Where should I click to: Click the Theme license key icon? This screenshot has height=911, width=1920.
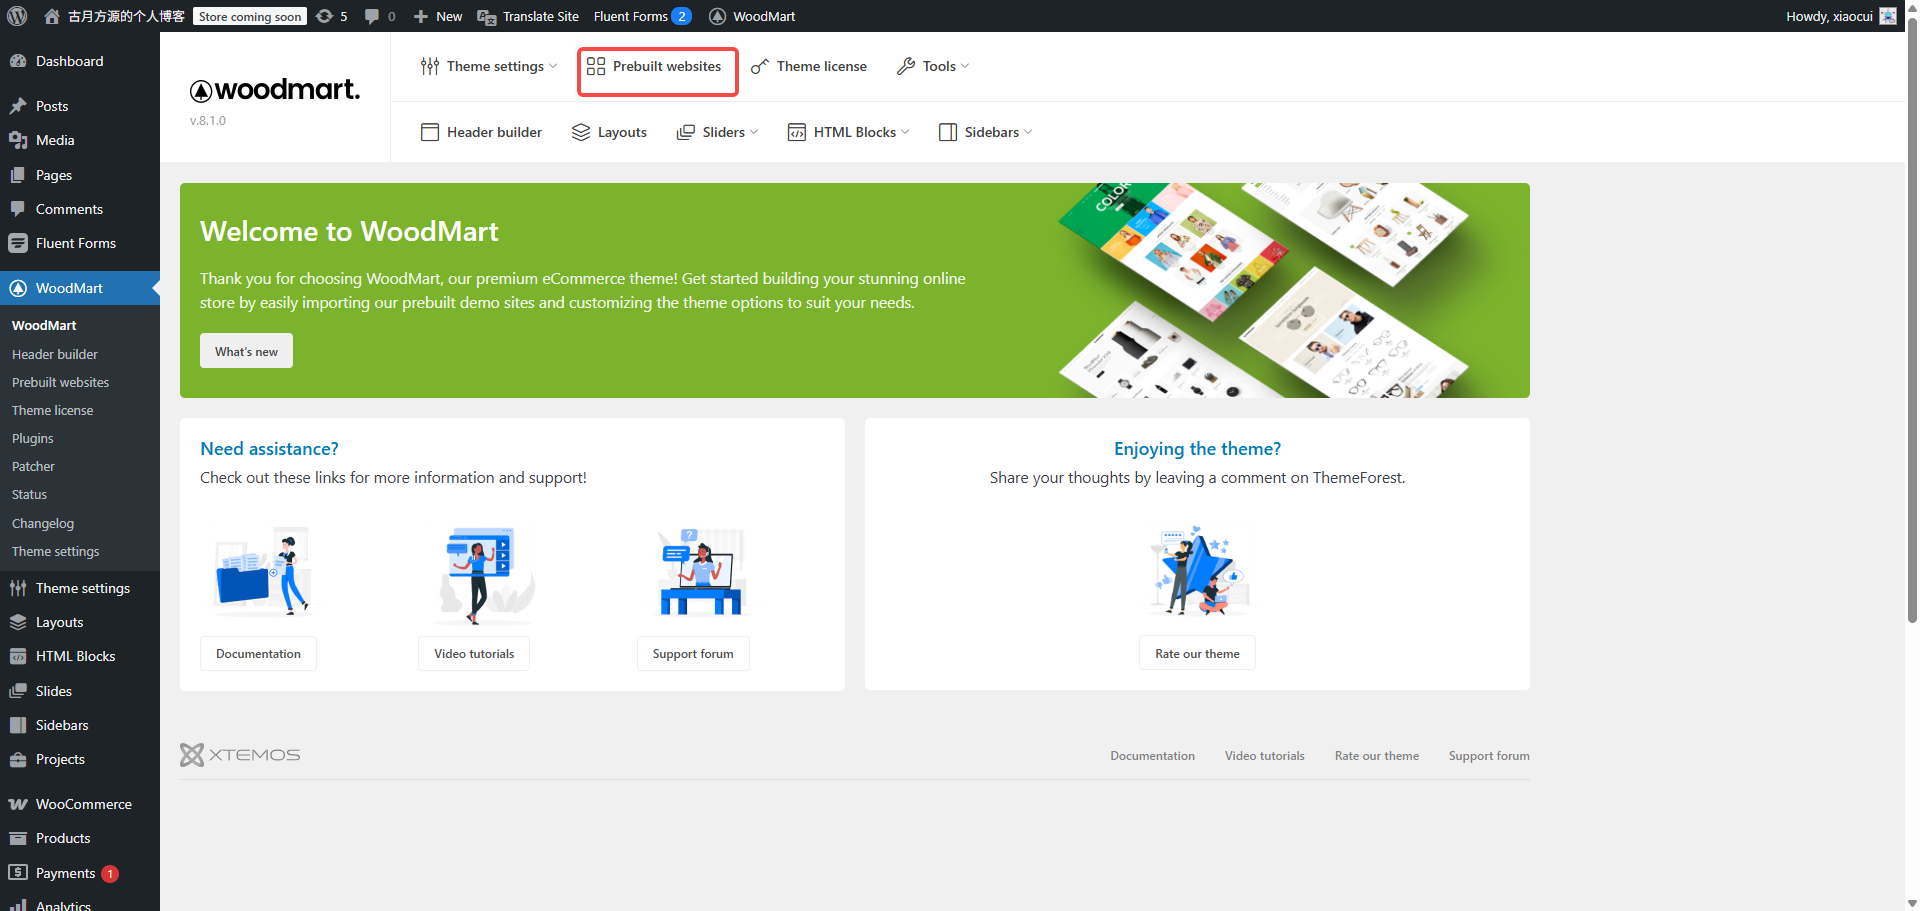coord(760,66)
